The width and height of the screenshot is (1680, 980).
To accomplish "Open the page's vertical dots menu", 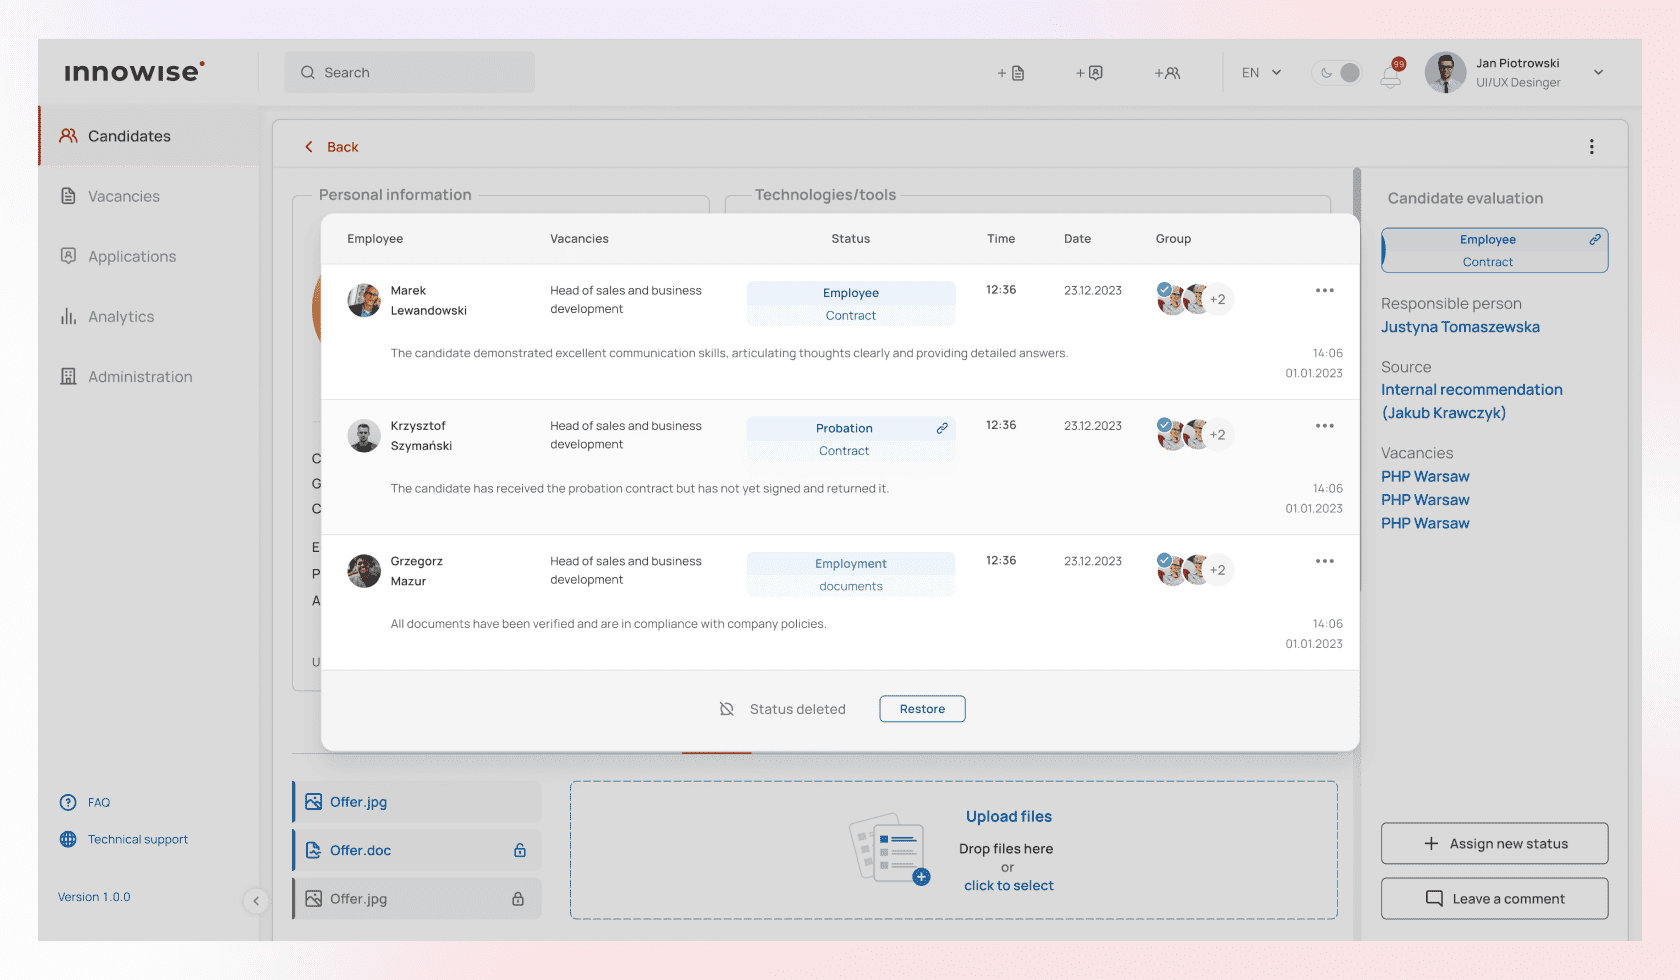I will coord(1592,147).
